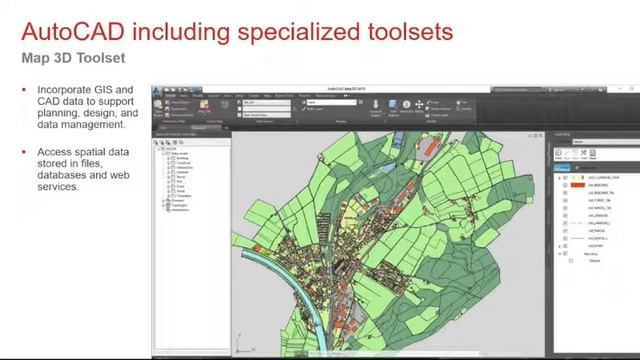The height and width of the screenshot is (360, 640).
Task: Toggle the Default layer checkbox
Action: 571,260
